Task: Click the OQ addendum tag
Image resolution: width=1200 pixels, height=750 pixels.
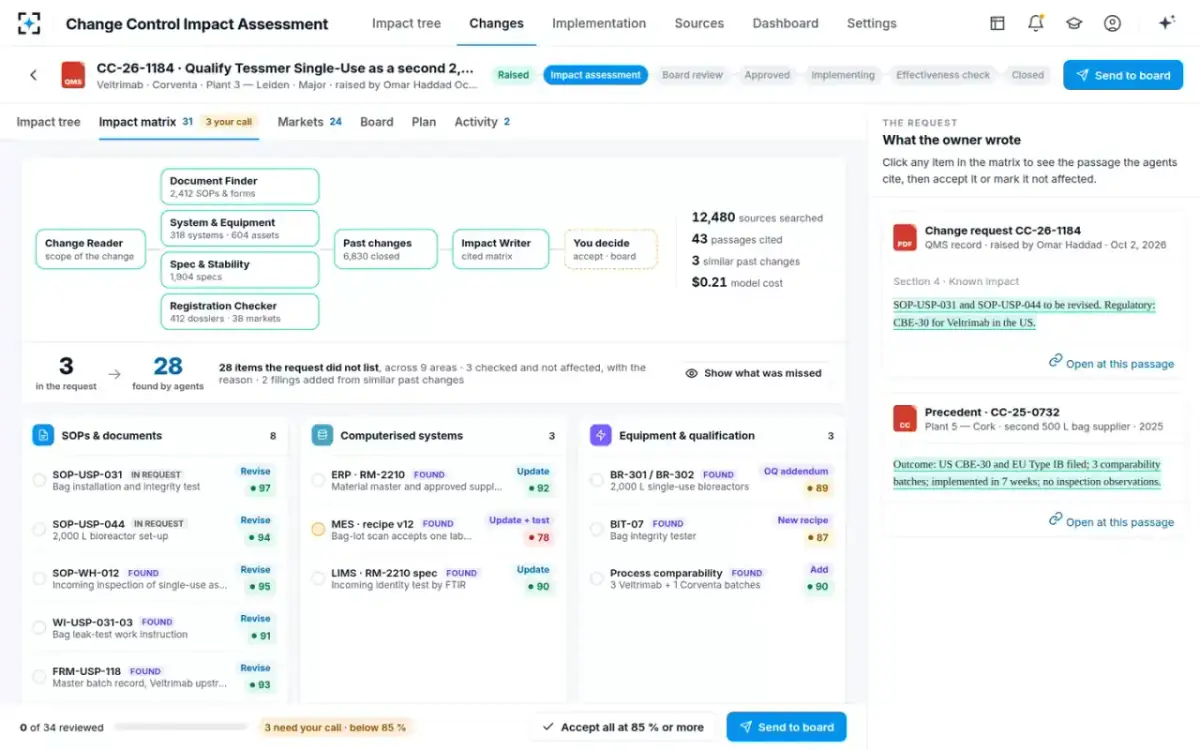Action: (x=796, y=471)
